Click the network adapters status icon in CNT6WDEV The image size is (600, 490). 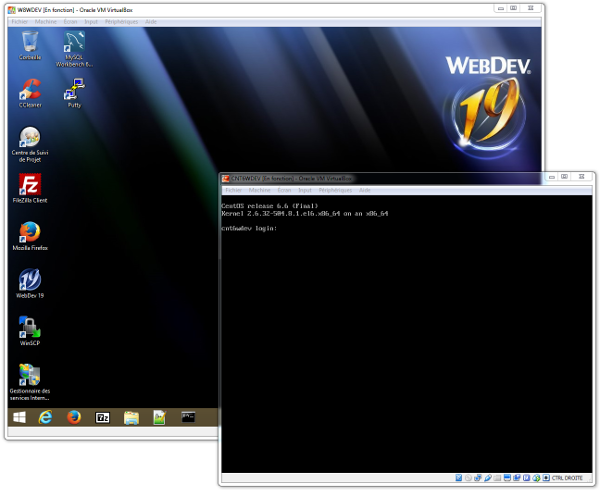478,478
